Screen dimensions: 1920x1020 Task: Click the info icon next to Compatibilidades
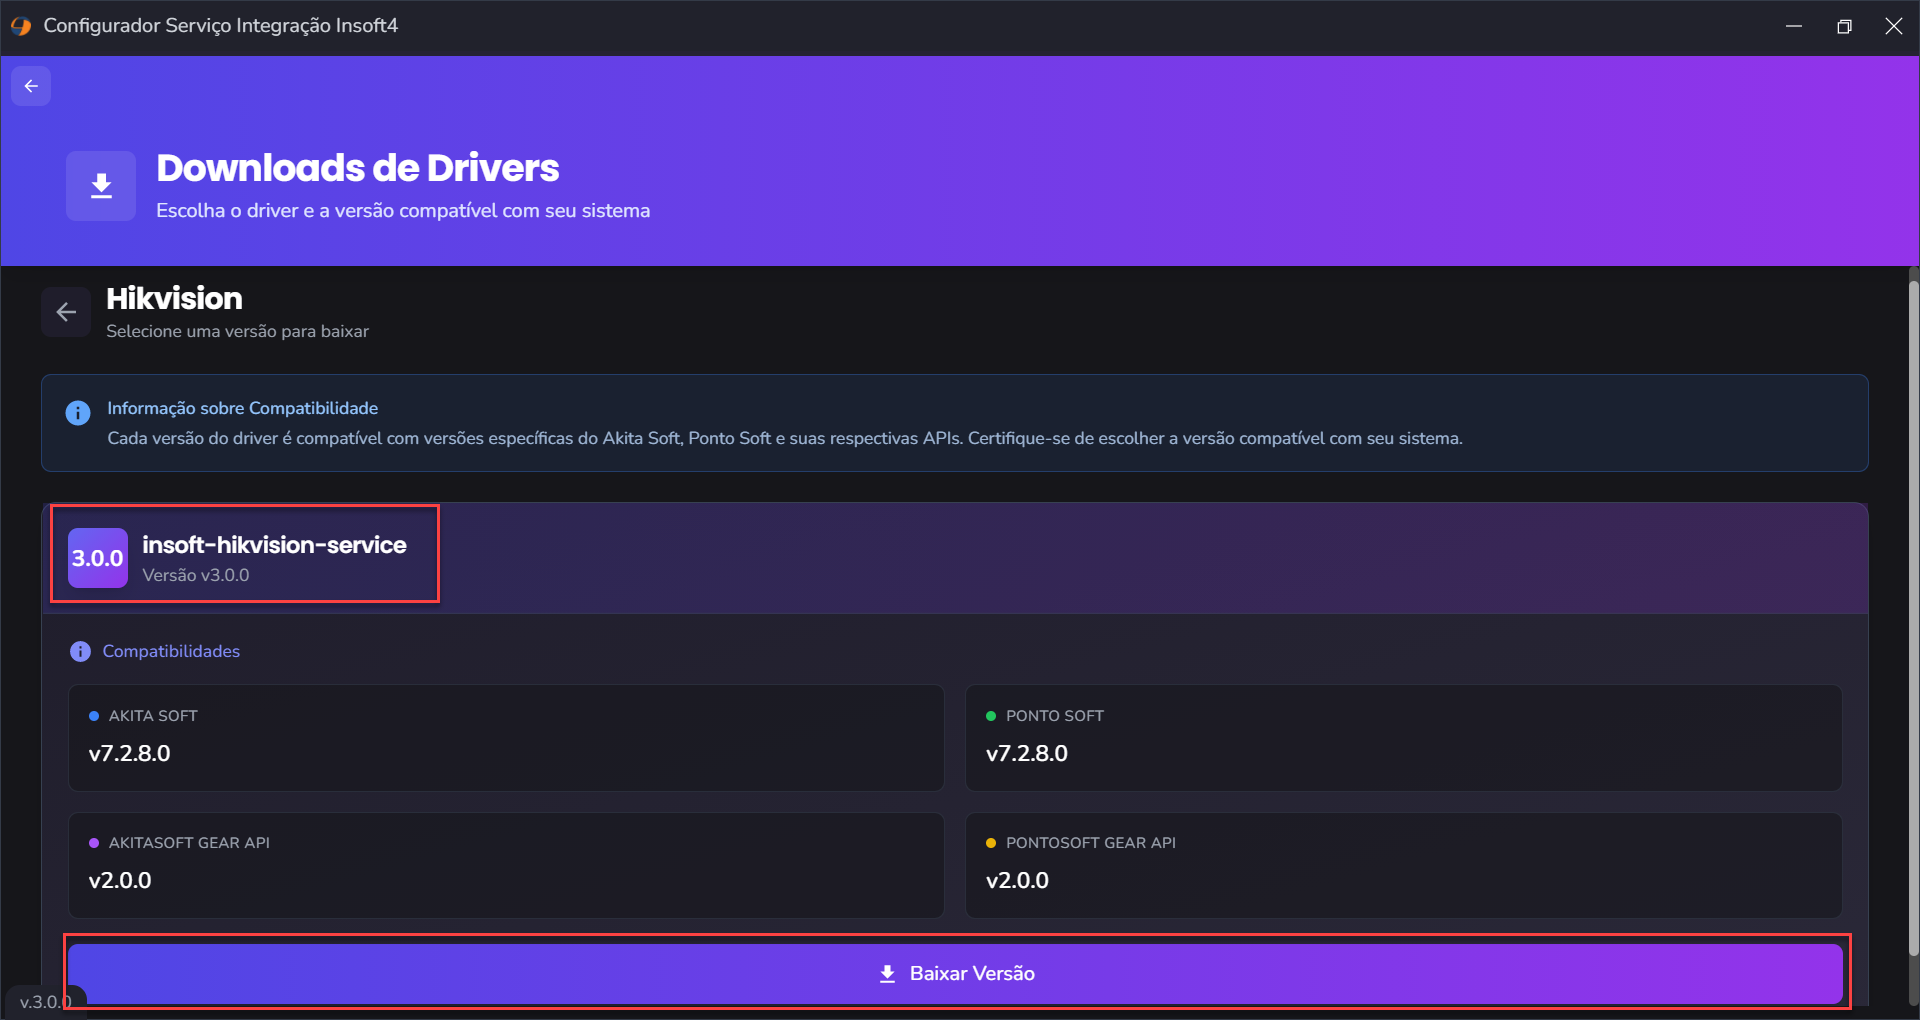coord(81,652)
